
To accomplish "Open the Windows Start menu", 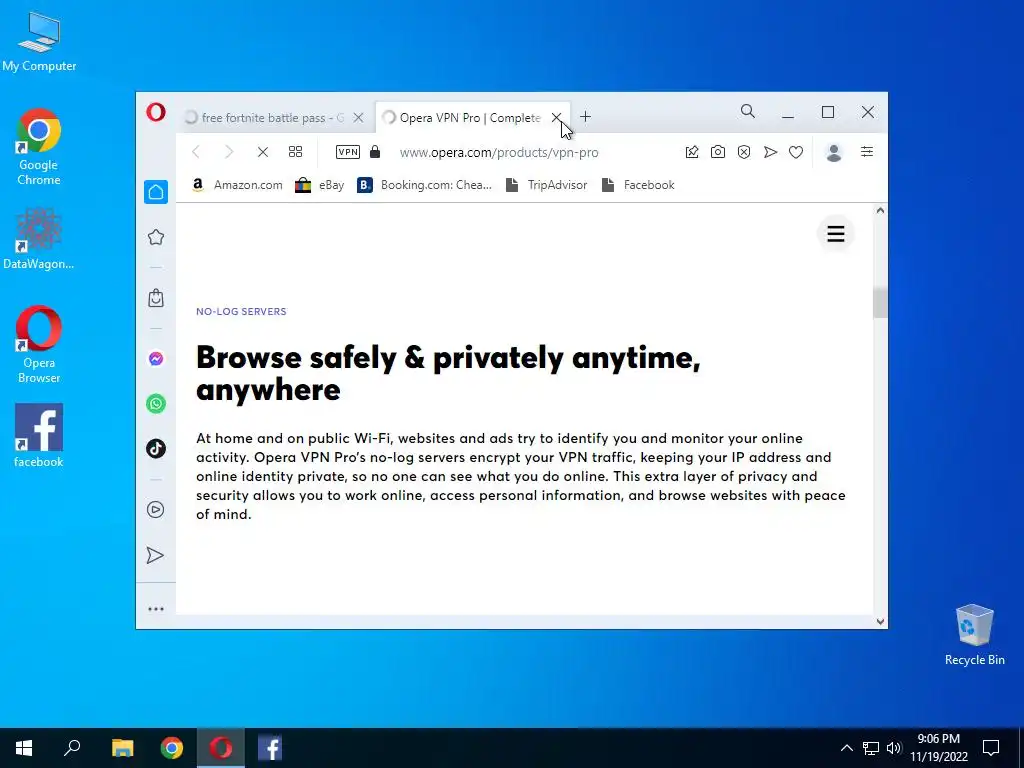I will (x=24, y=748).
